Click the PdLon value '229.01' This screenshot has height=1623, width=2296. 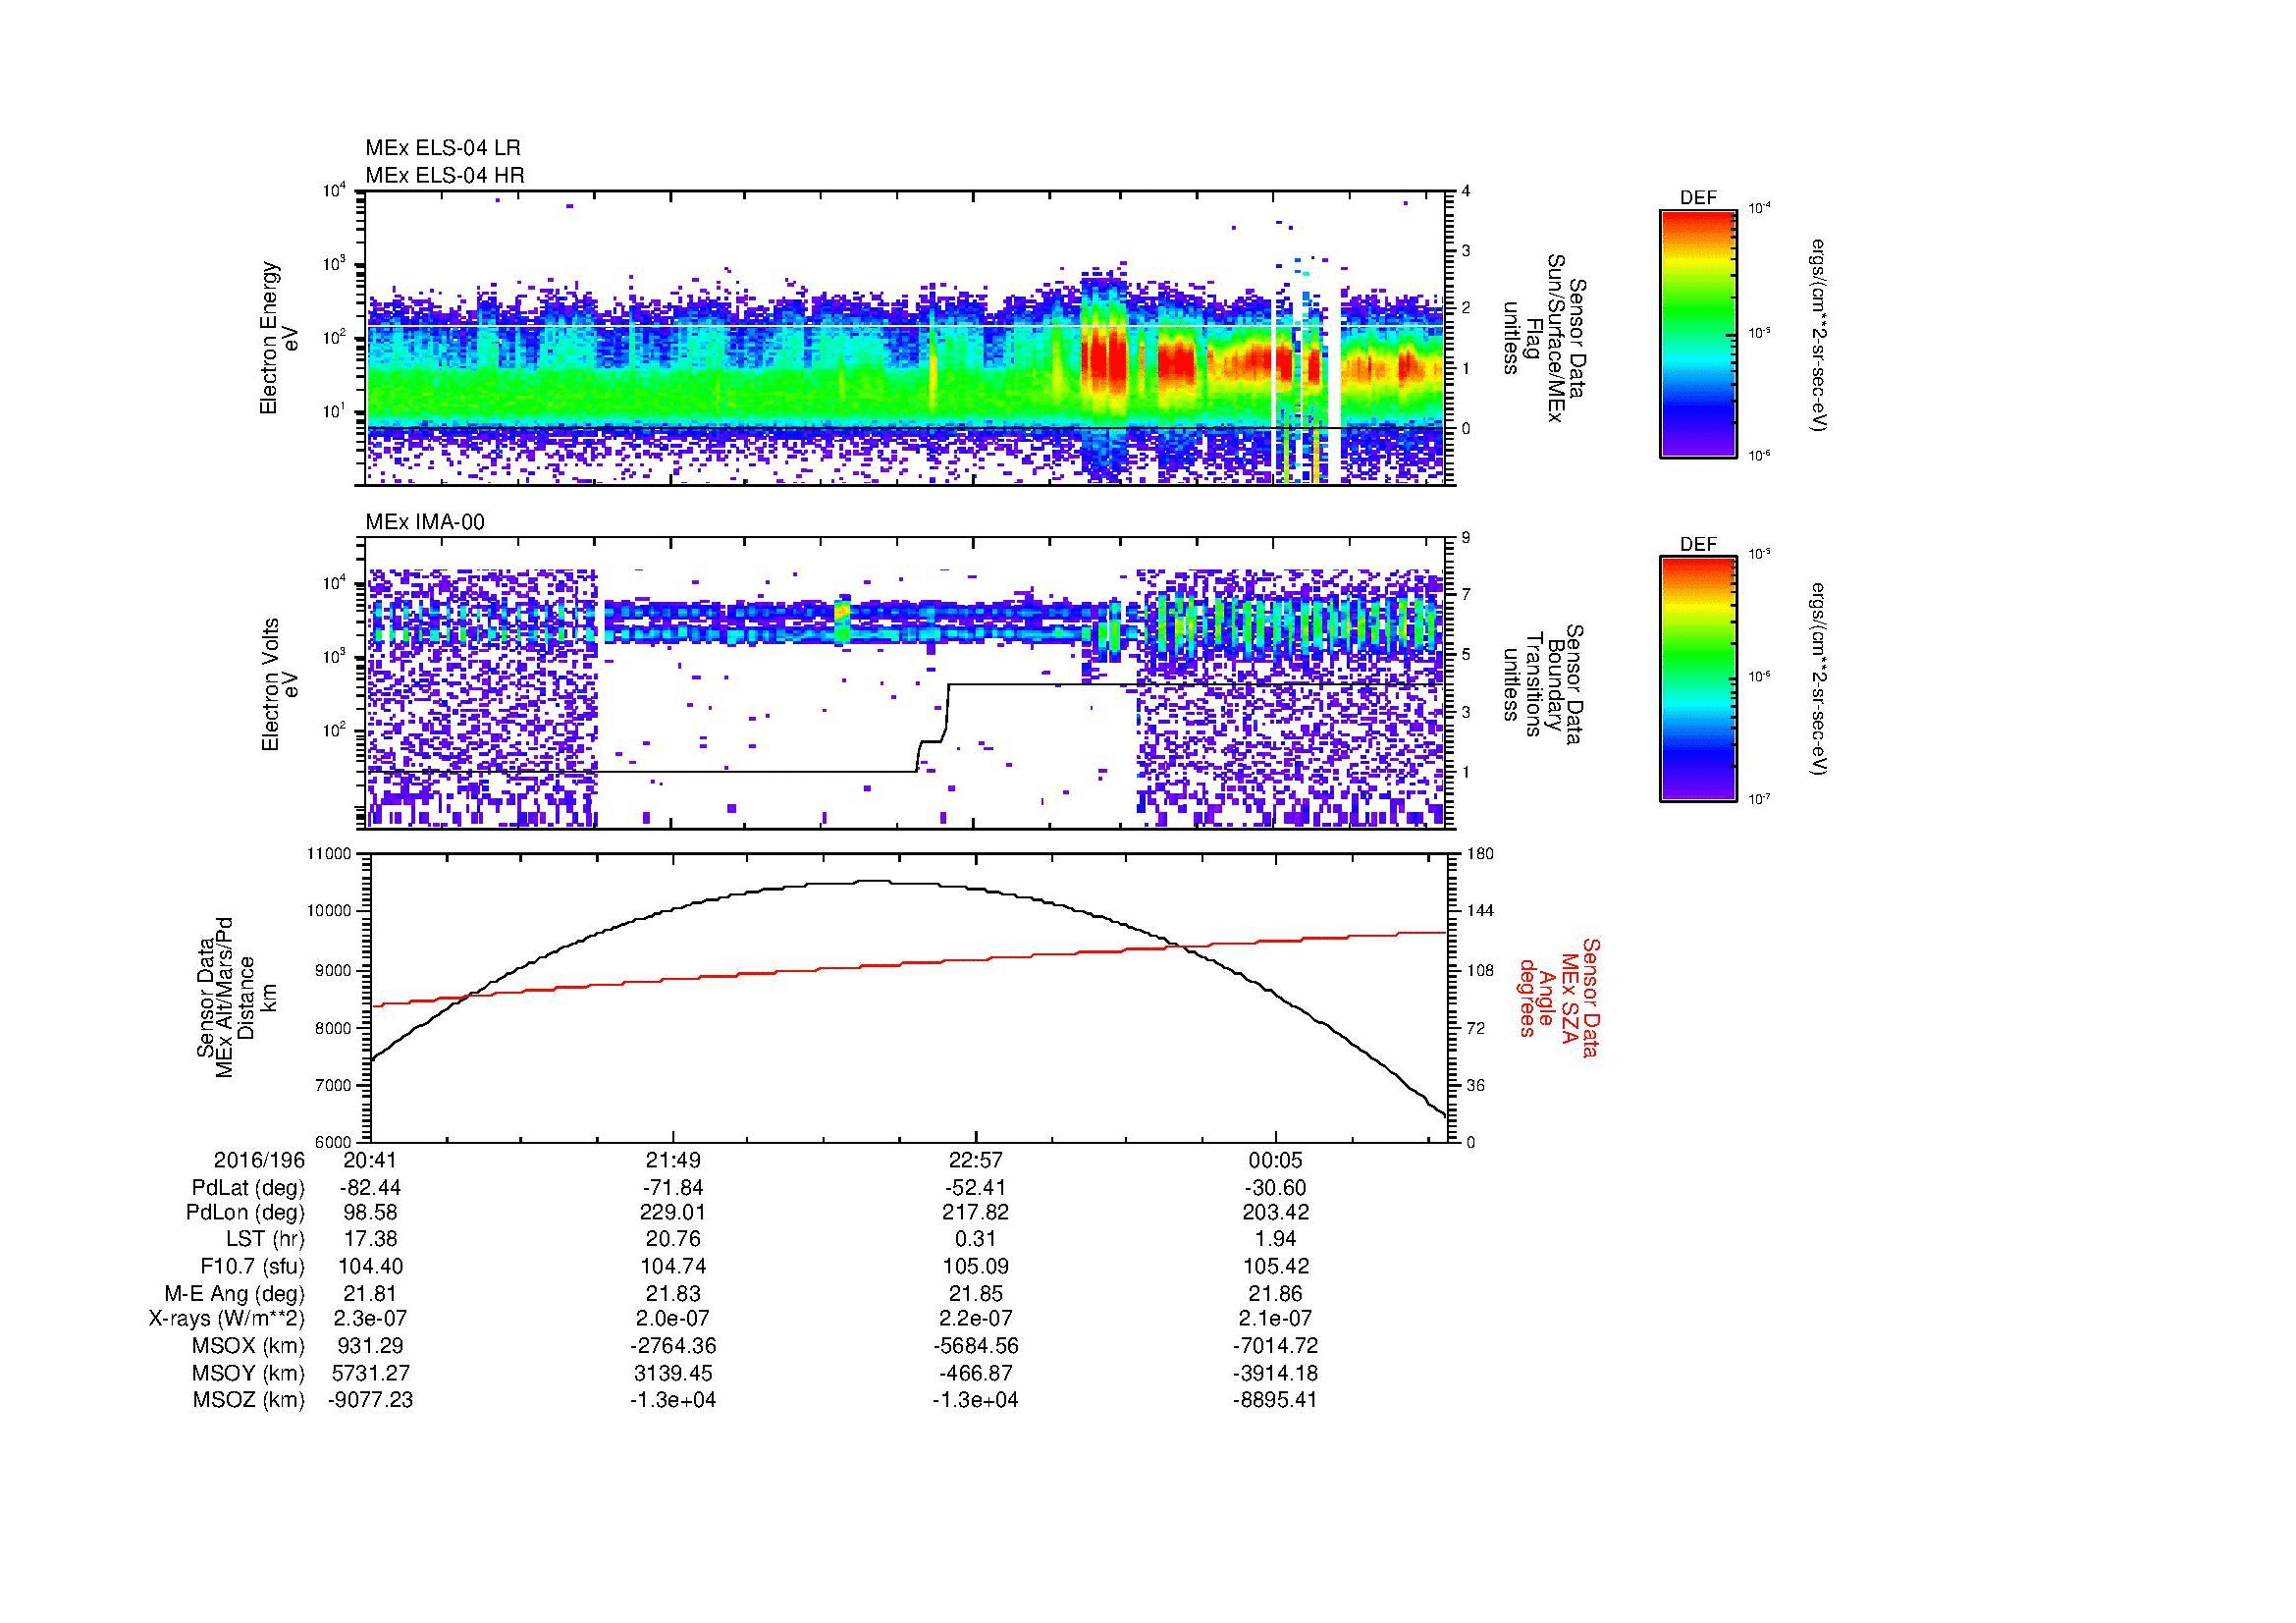(x=673, y=1213)
